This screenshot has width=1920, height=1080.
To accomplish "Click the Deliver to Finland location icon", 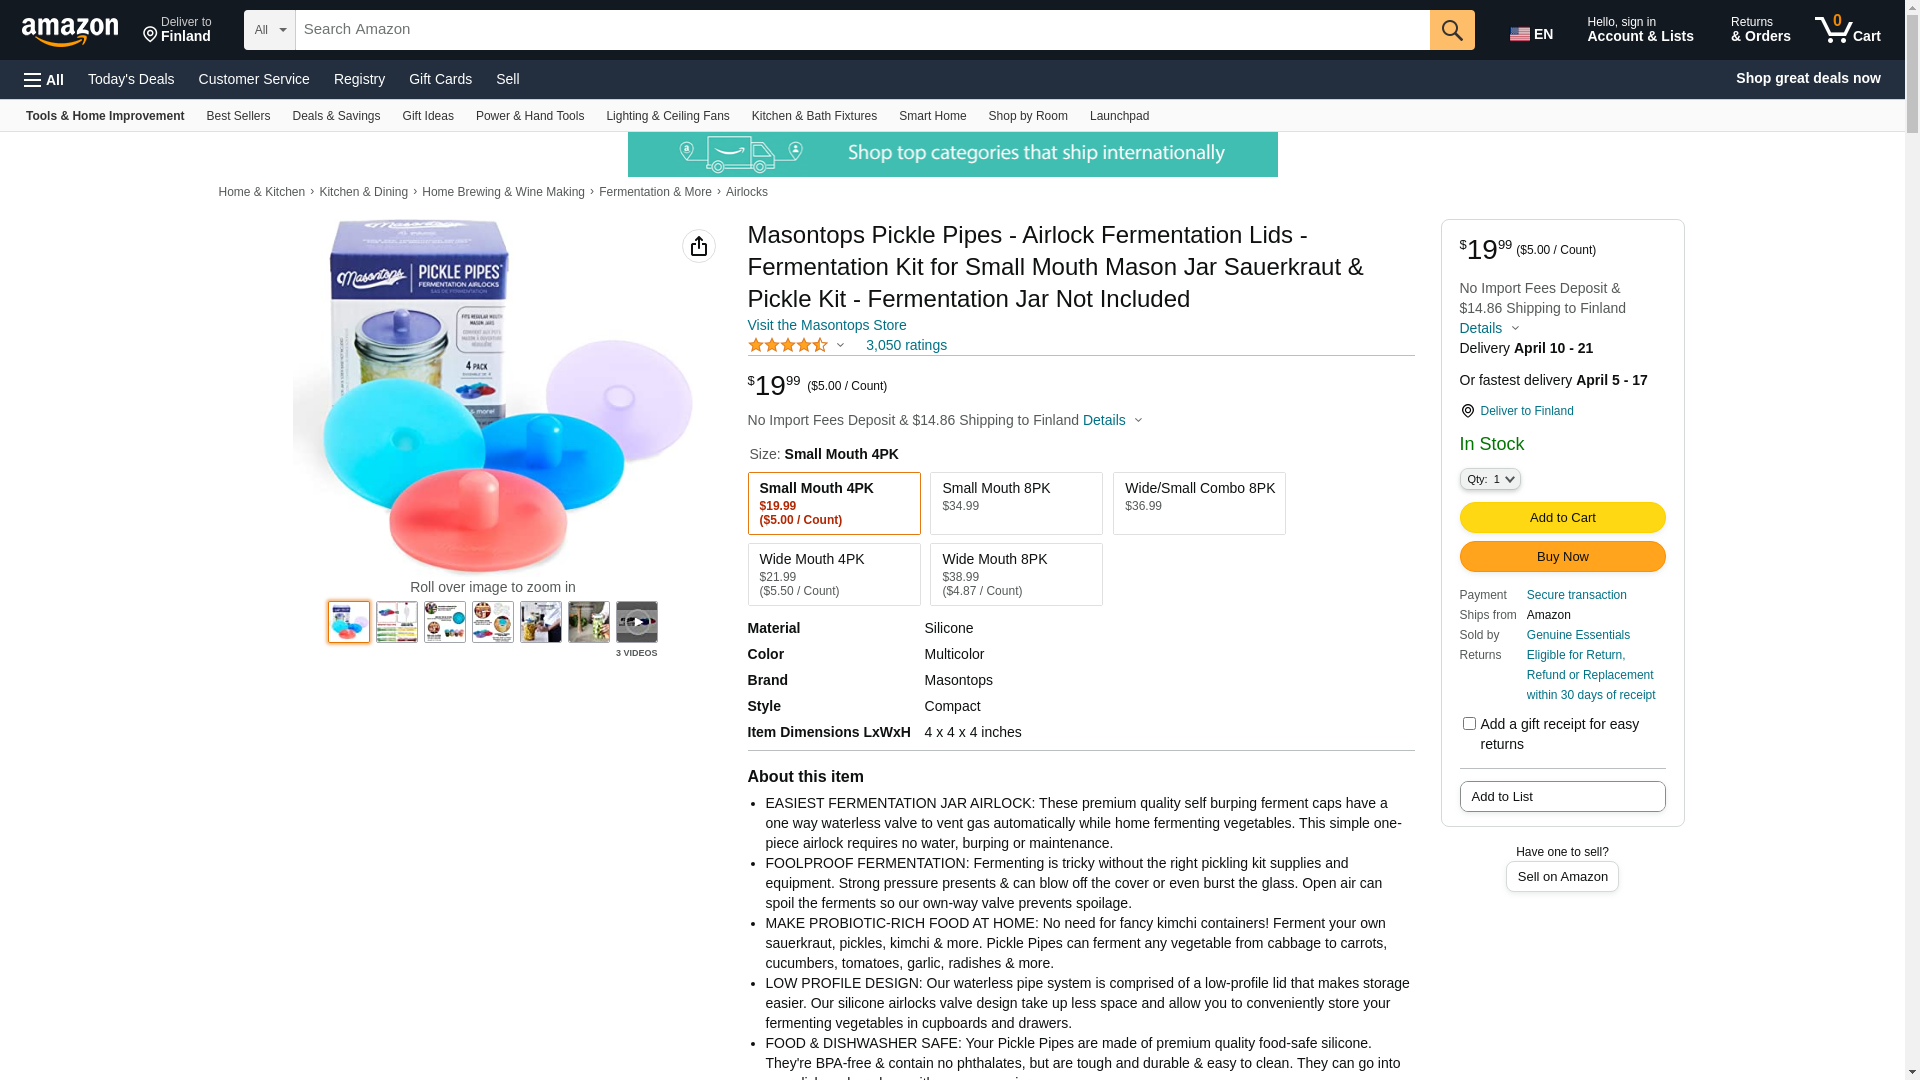I will click(x=1467, y=411).
